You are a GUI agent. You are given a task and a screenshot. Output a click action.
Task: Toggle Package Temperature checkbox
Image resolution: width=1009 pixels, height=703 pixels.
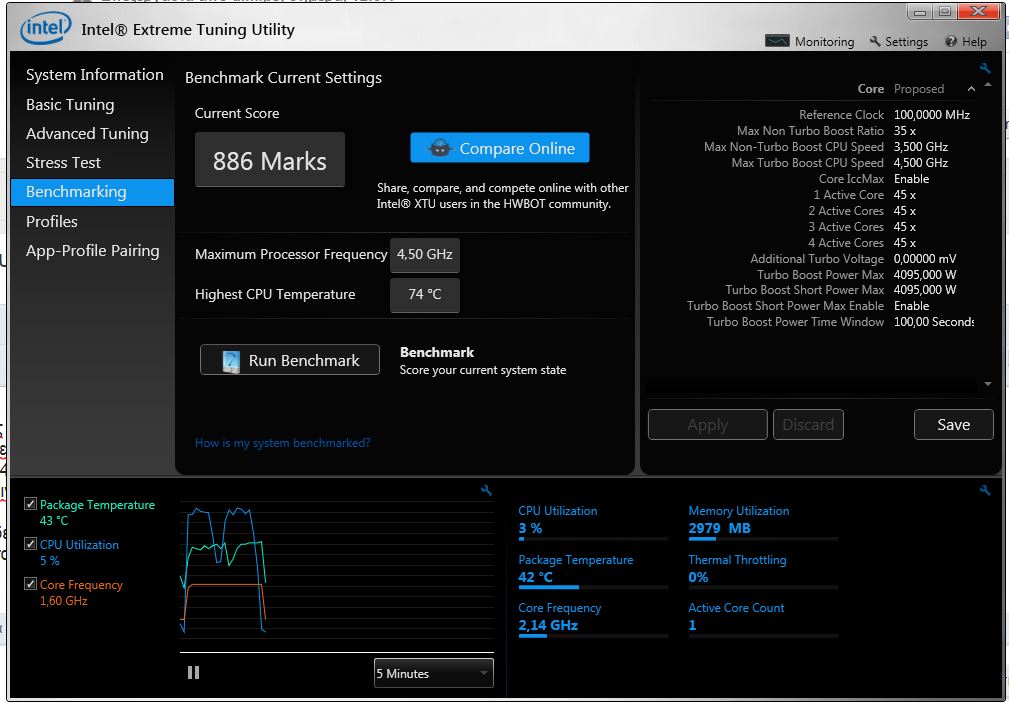[x=30, y=503]
